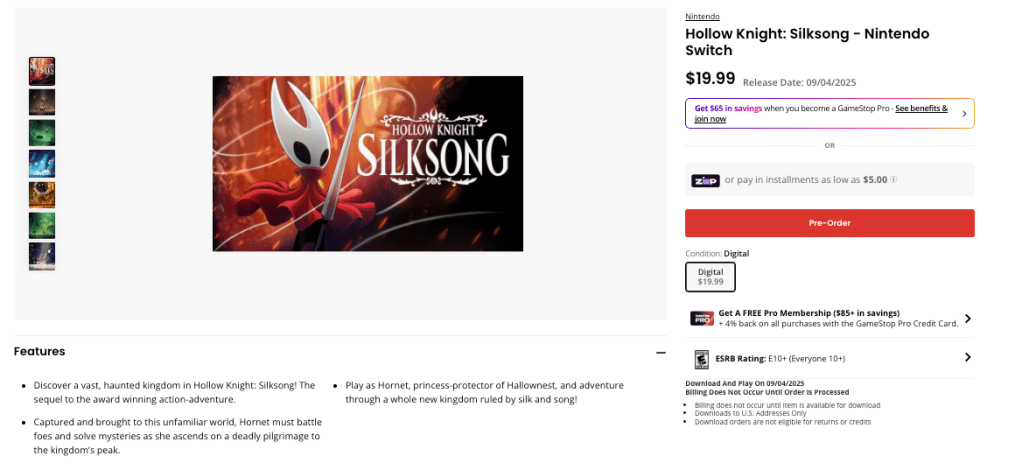Open the free Pro Membership offer chevron

(967, 318)
